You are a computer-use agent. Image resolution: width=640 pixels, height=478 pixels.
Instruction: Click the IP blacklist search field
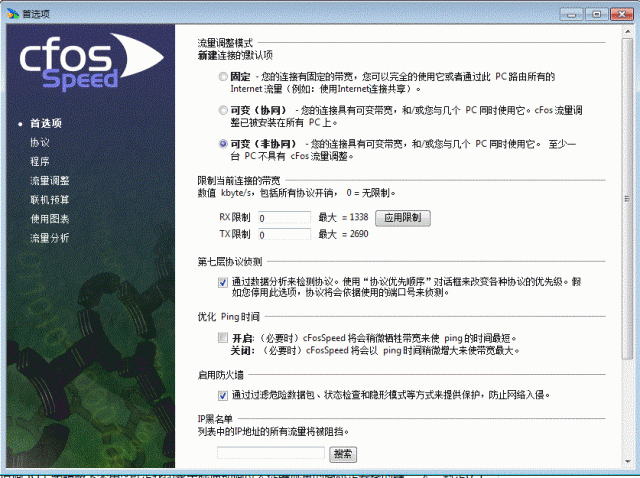[271, 453]
